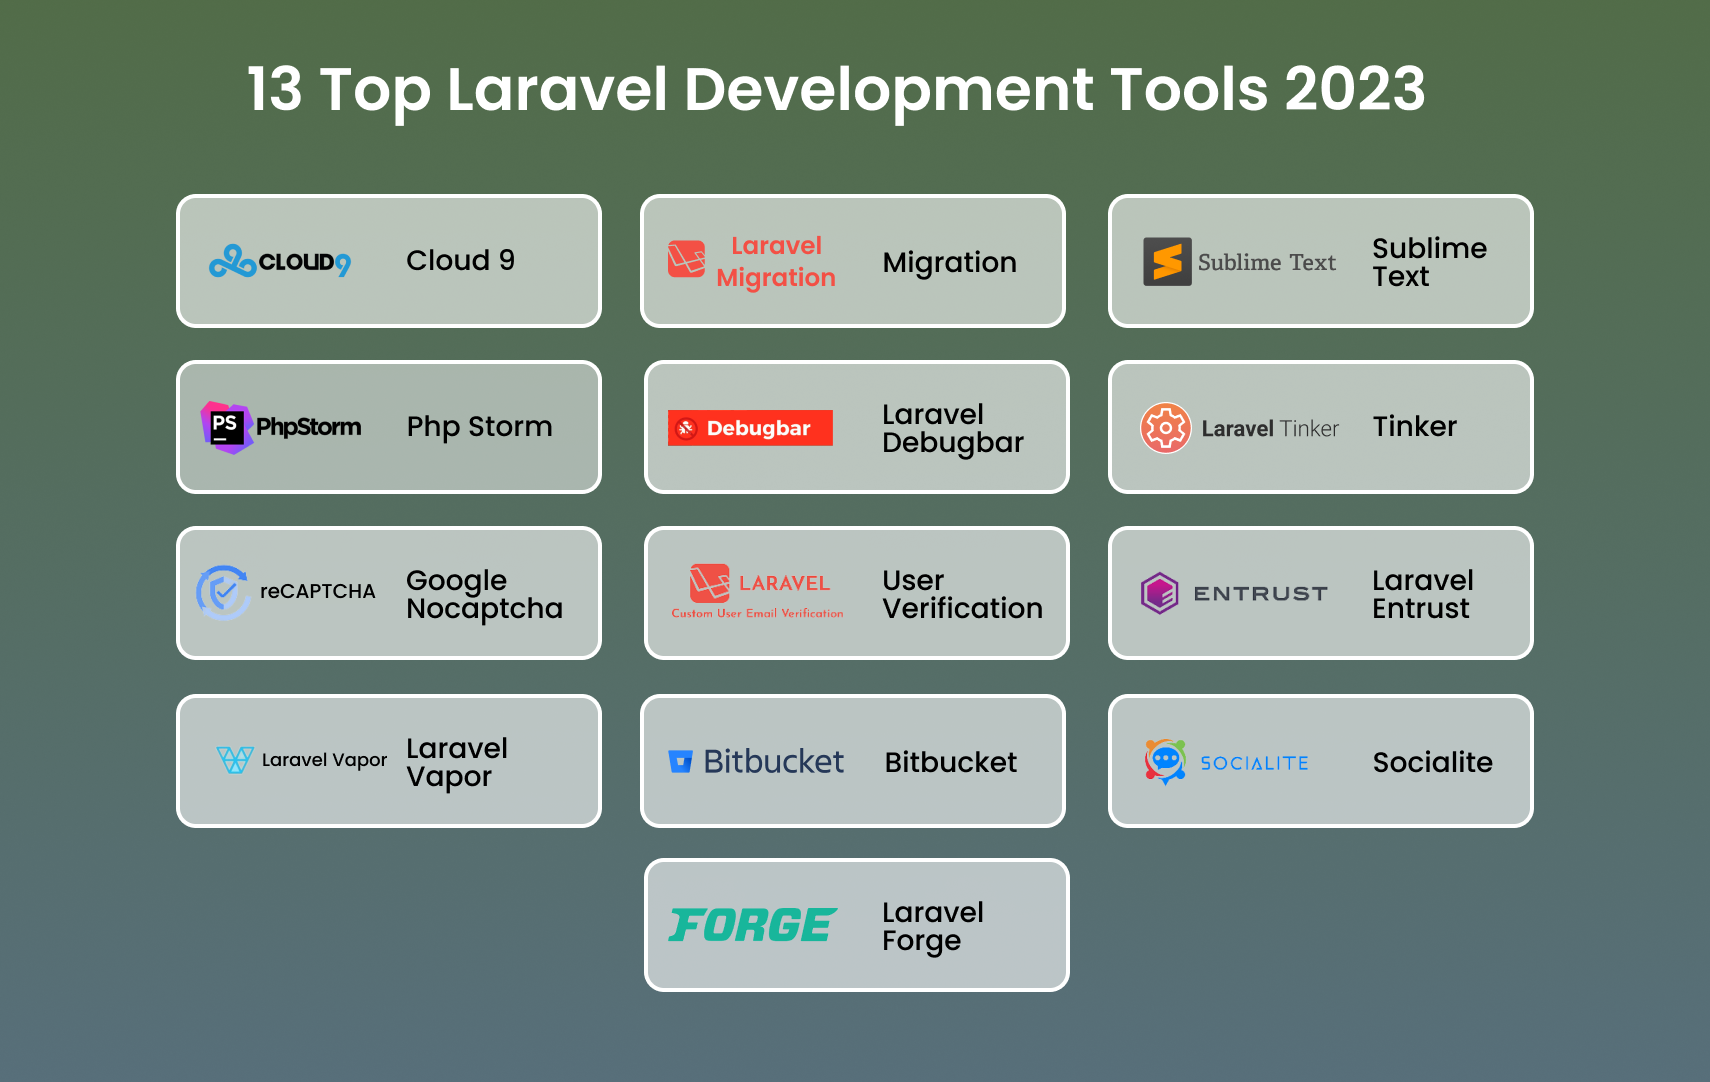Viewport: 1710px width, 1082px height.
Task: Select the "Laravel Forge" label
Action: 932,927
